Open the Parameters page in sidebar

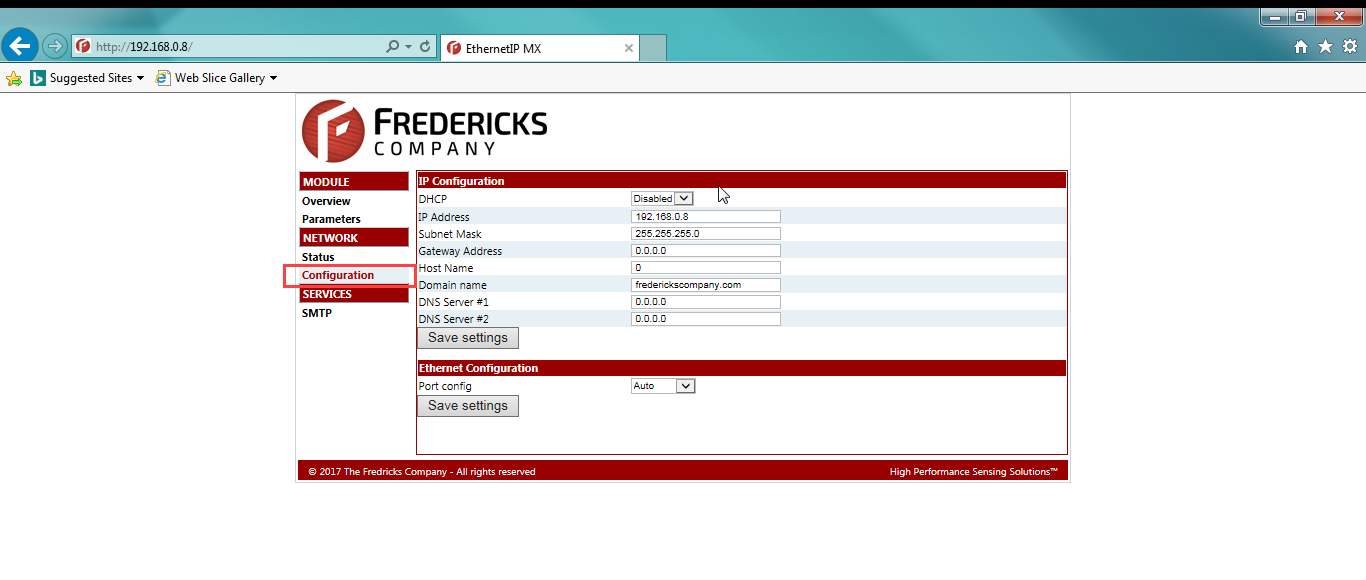pyautogui.click(x=331, y=219)
